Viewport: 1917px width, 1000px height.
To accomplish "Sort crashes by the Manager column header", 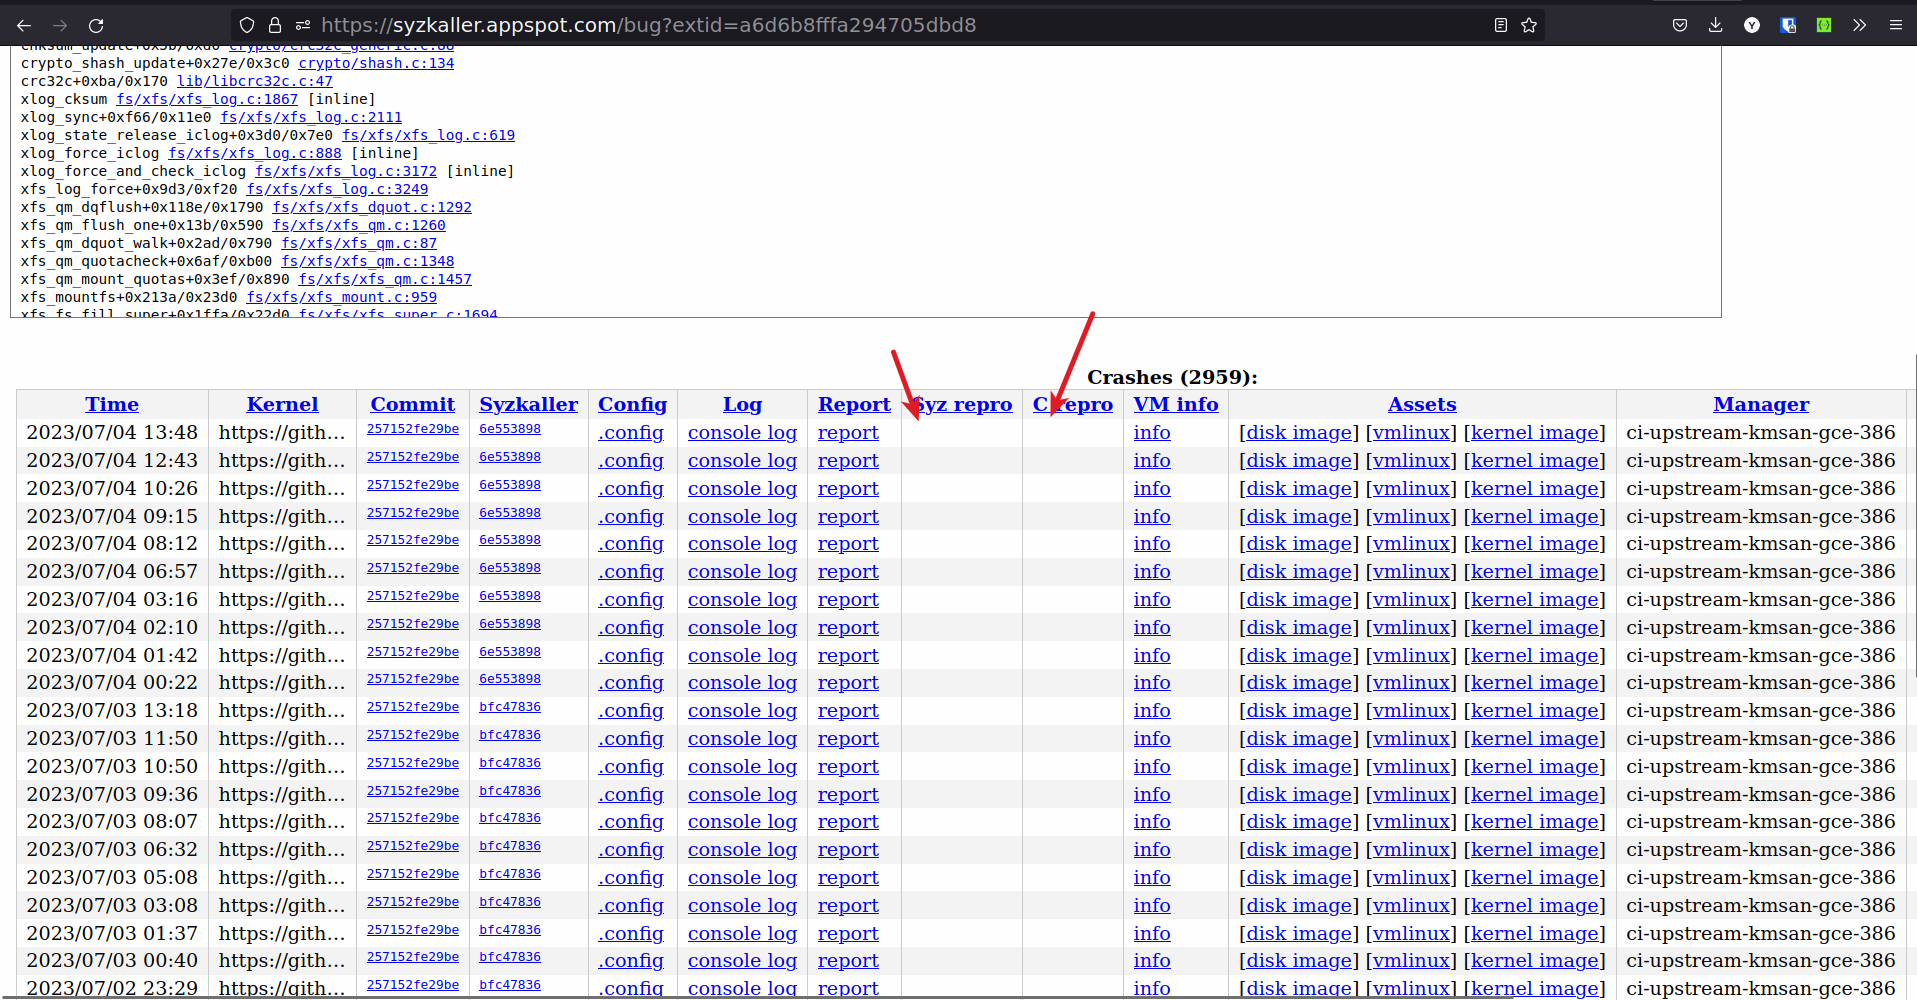I will pyautogui.click(x=1760, y=404).
